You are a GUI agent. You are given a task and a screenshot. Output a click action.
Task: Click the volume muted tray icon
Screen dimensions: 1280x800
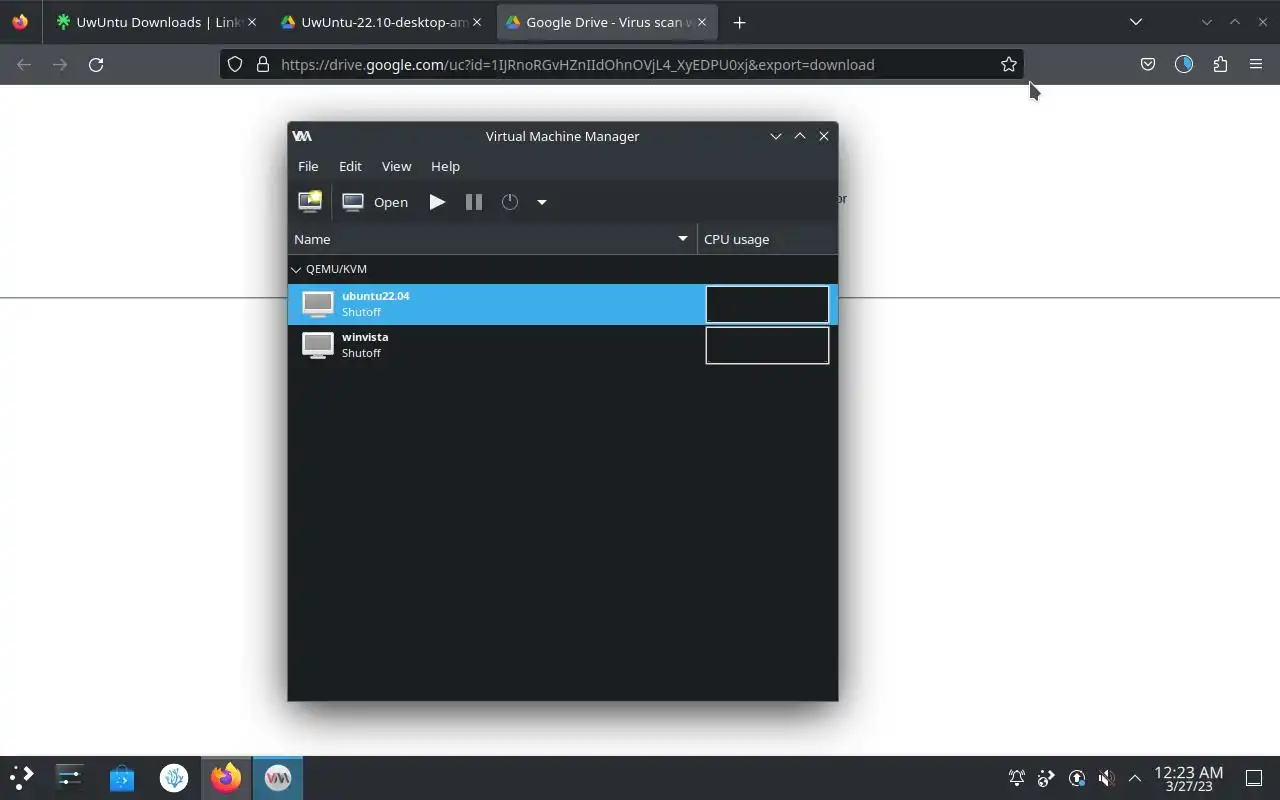click(x=1106, y=778)
